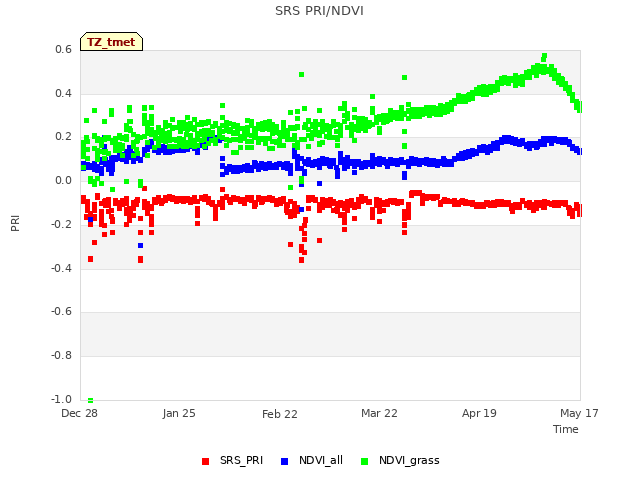Viewport: 640px width, 480px height.
Task: Click the -0.2 y-axis tick label
Action: tap(61, 224)
